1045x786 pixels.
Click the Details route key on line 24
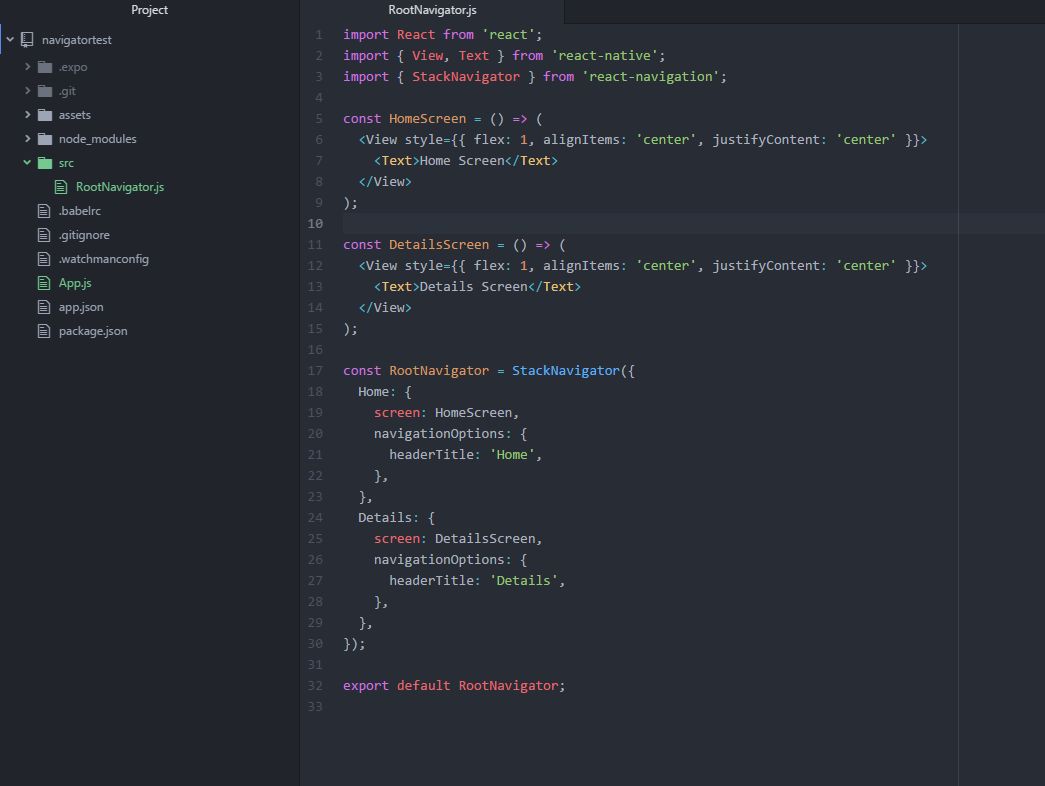click(x=384, y=518)
